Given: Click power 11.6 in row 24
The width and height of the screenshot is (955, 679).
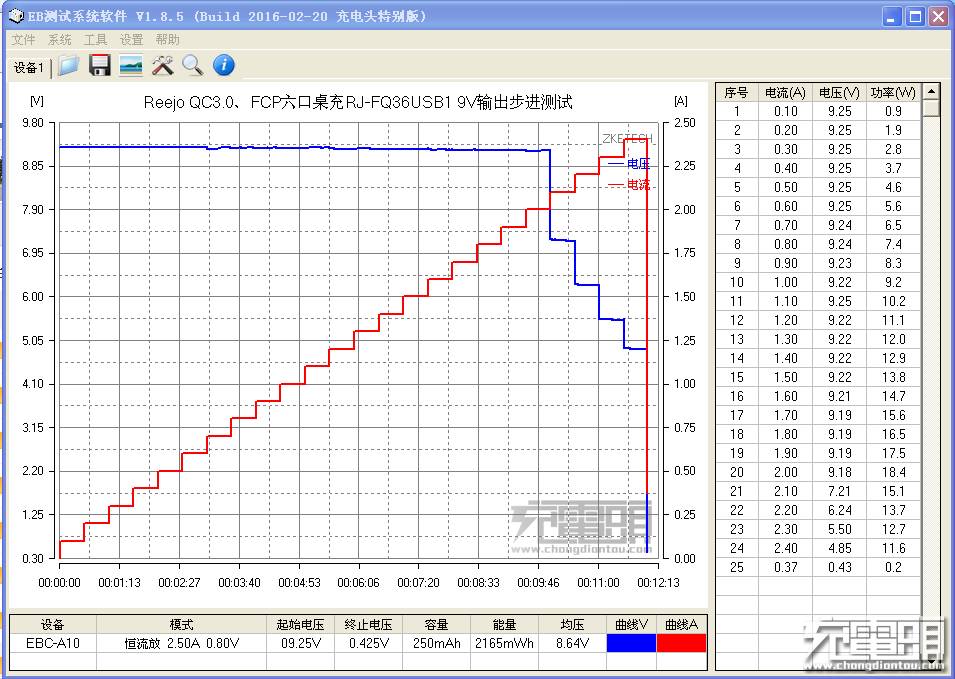Looking at the screenshot, I should (893, 549).
